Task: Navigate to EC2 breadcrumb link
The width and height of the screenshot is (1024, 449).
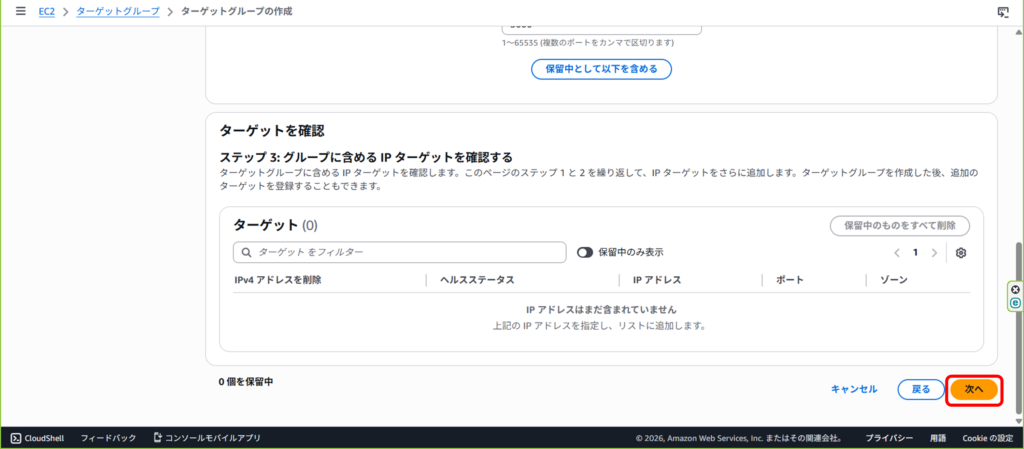Action: pos(46,11)
